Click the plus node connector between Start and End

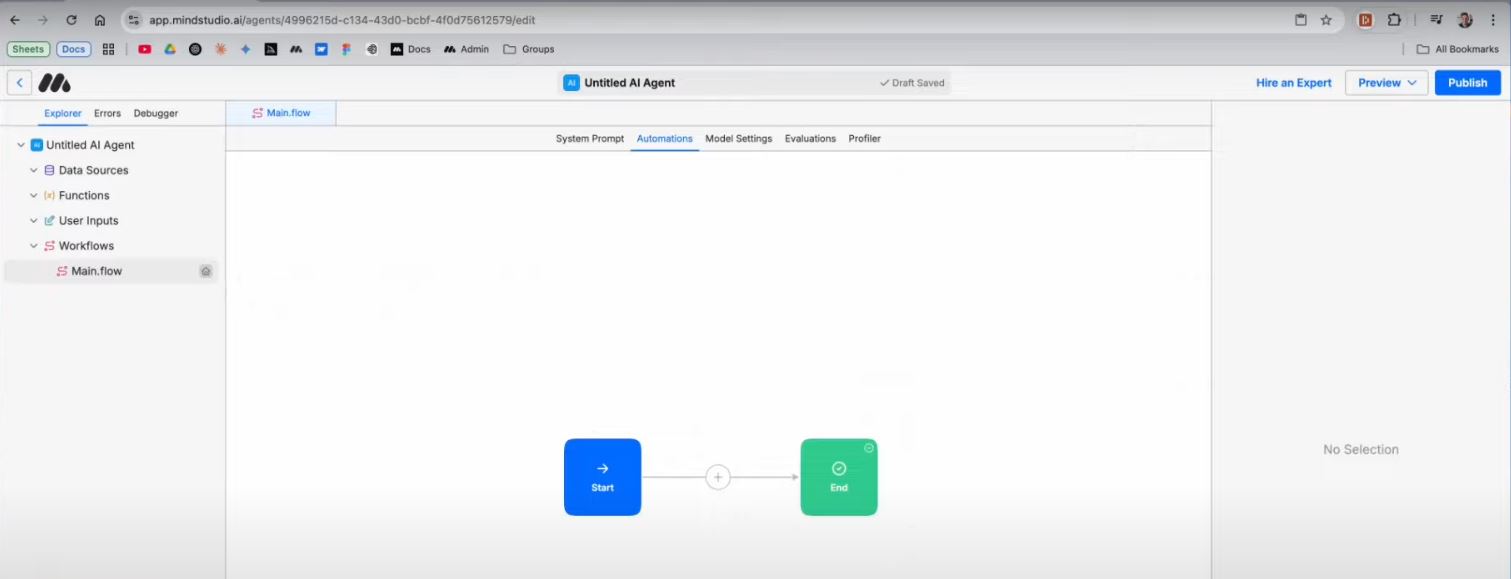point(718,477)
